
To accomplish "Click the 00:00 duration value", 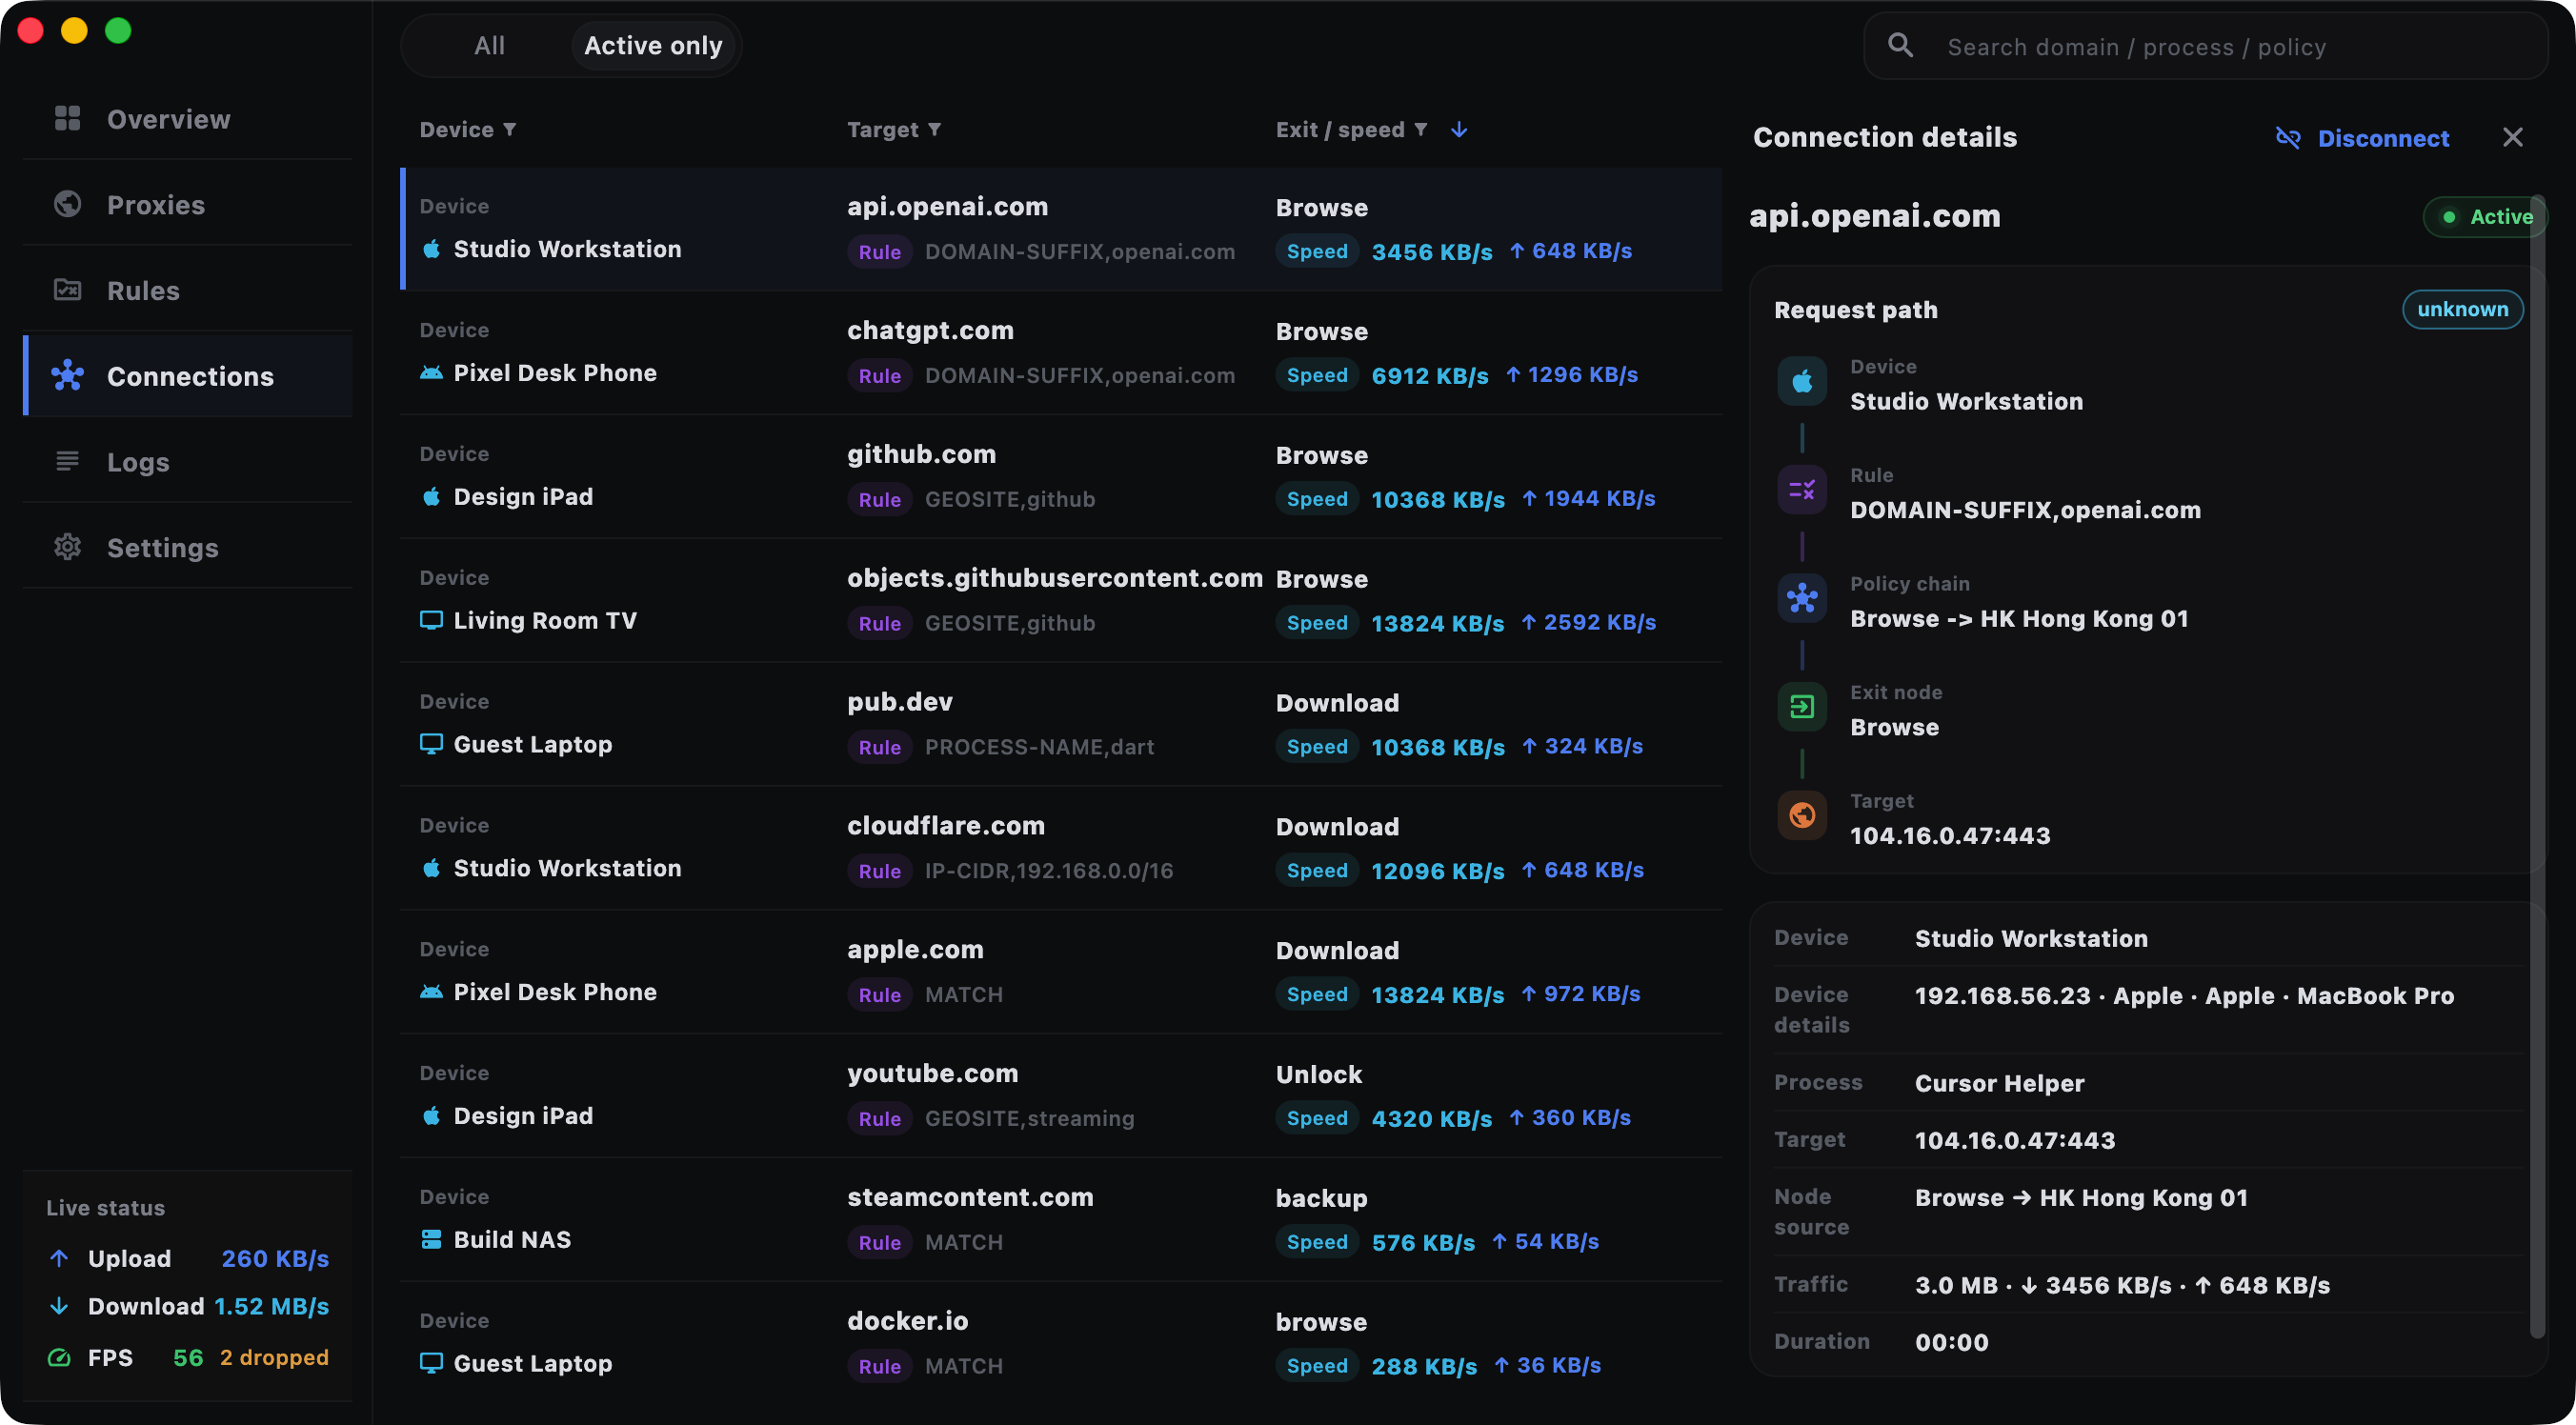I will tap(1951, 1342).
